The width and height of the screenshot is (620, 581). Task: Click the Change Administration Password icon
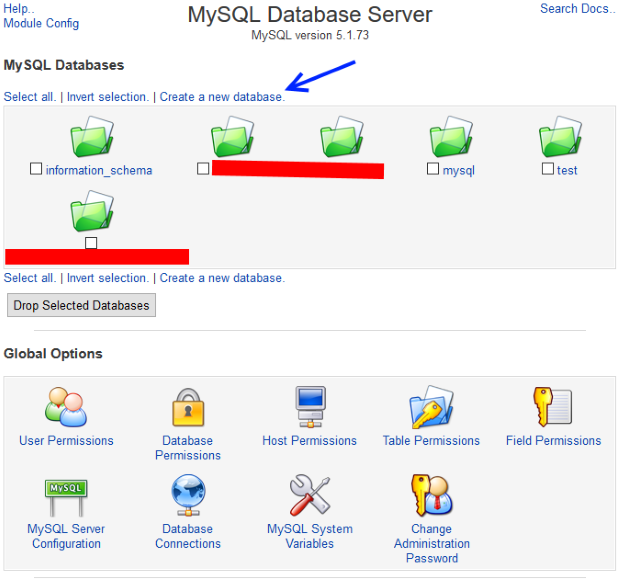click(431, 495)
